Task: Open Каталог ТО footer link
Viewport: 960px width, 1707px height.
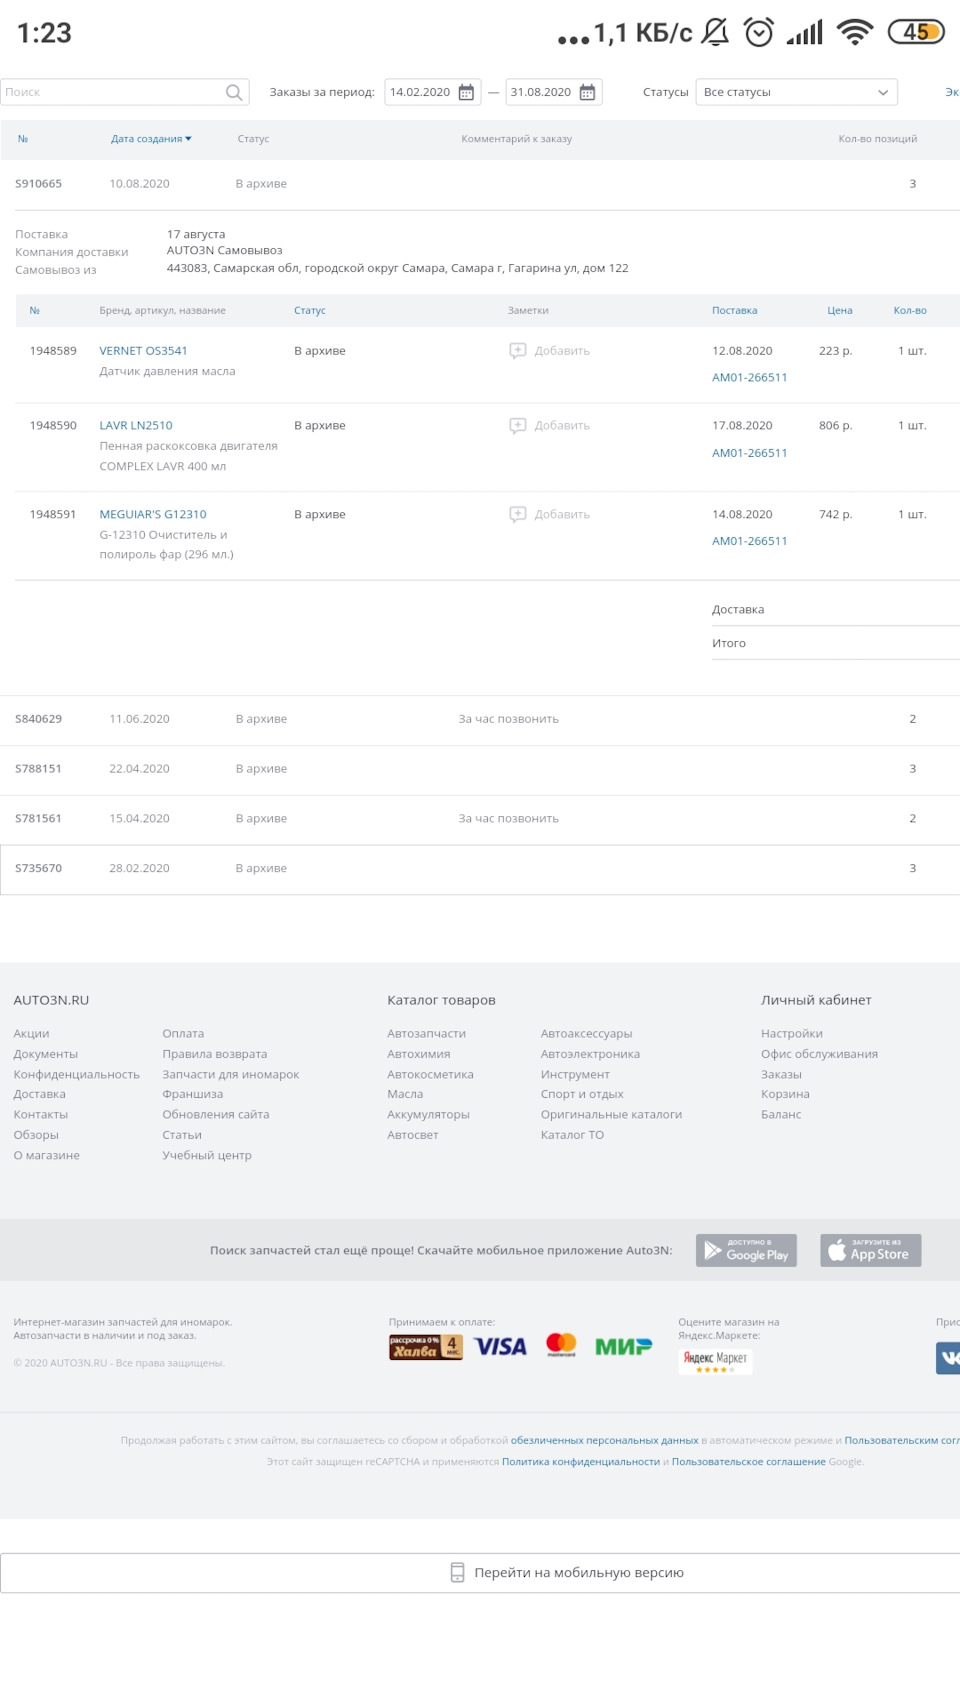Action: (572, 1135)
